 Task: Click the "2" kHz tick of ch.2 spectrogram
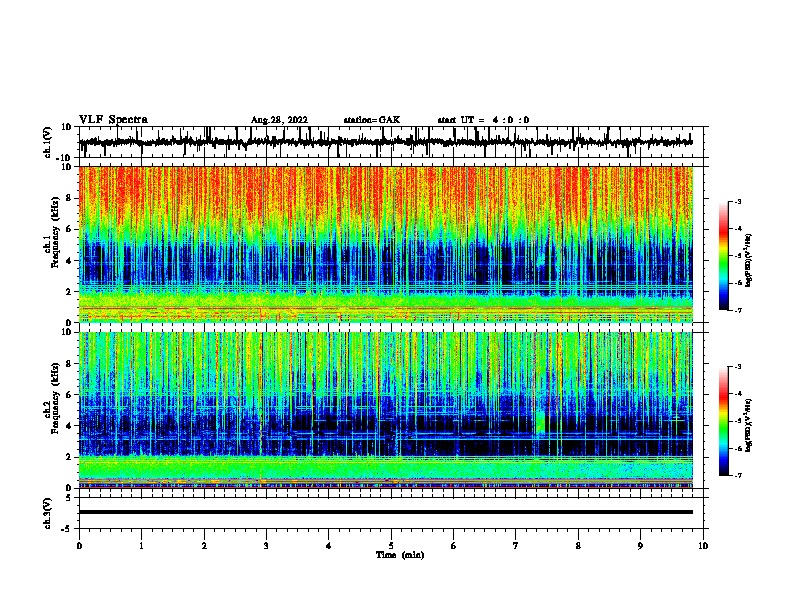coord(70,457)
